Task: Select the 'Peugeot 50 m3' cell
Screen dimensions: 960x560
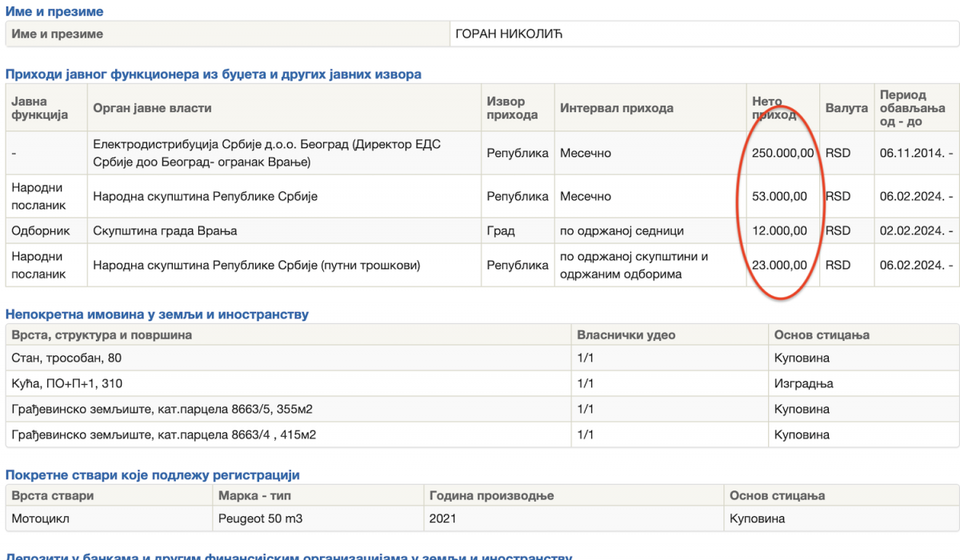Action: [318, 518]
